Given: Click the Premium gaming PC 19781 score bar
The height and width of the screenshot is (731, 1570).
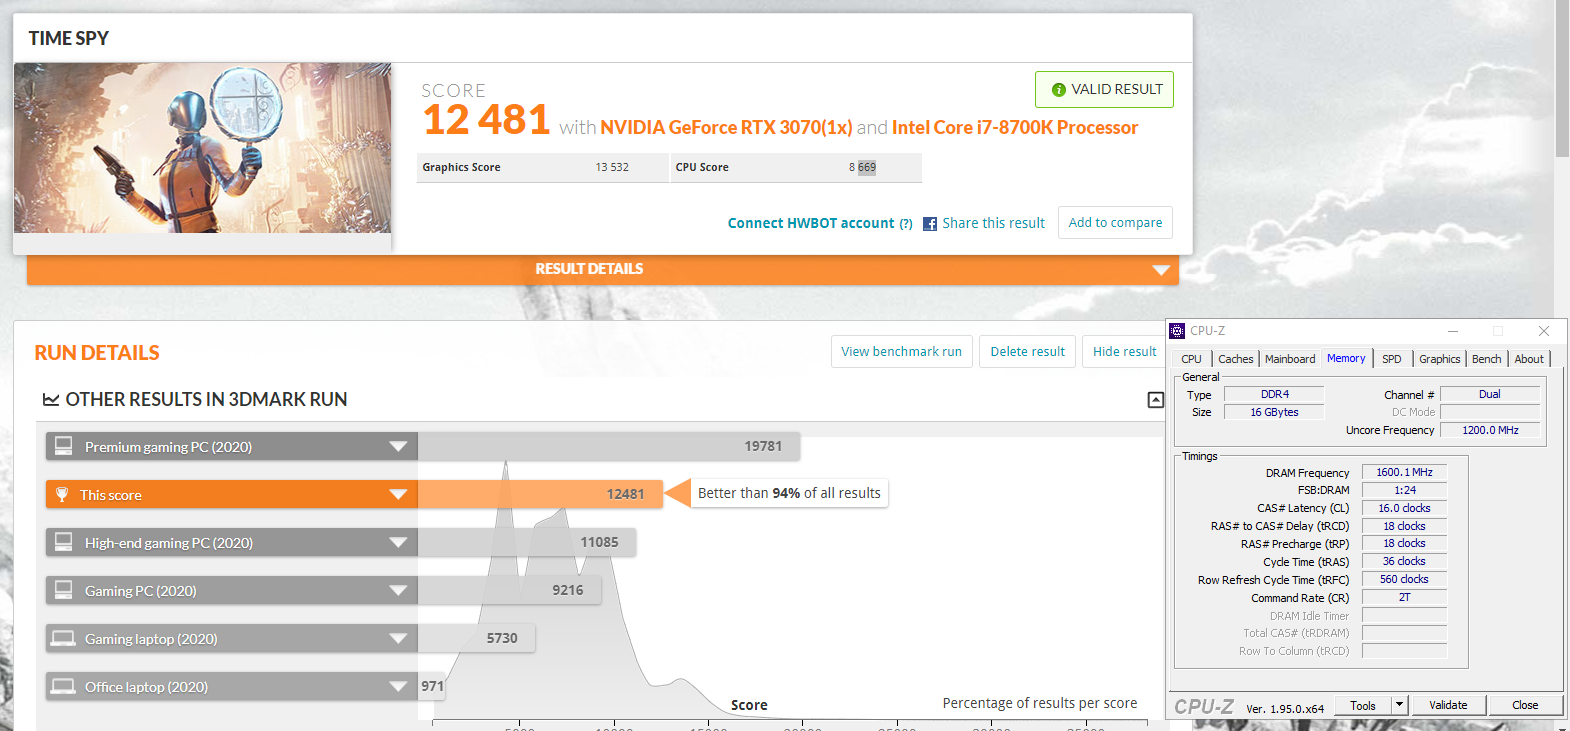Looking at the screenshot, I should click(x=609, y=446).
